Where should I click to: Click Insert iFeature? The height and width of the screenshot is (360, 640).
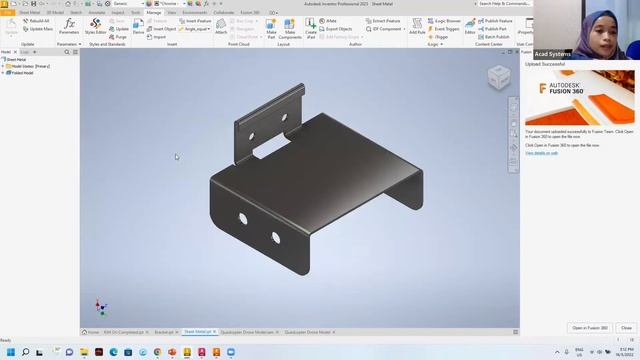click(x=196, y=21)
